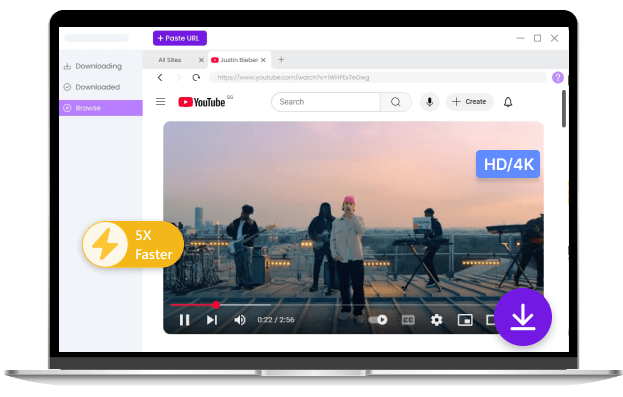Toggle the autoplay switch
623x397 pixels.
point(378,320)
